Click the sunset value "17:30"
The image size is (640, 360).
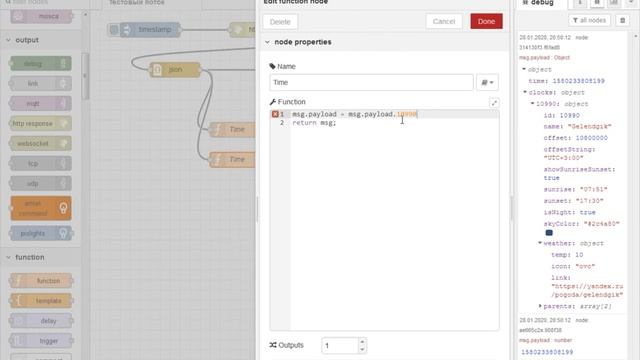(x=589, y=201)
